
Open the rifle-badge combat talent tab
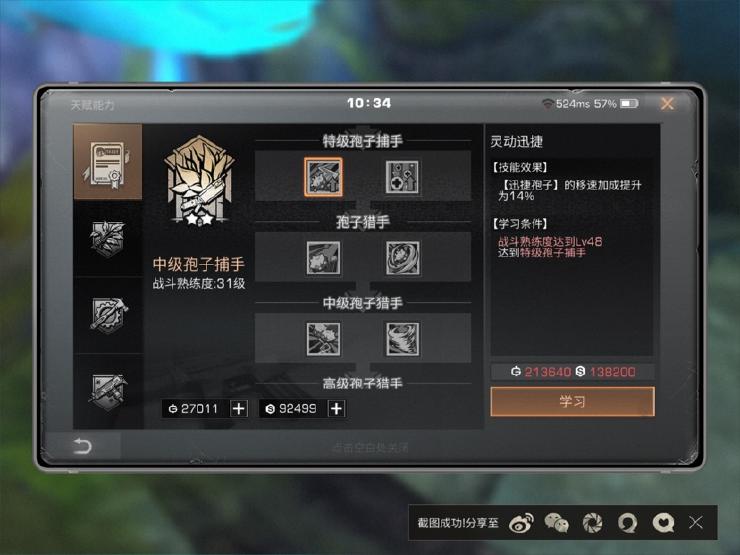coord(108,392)
